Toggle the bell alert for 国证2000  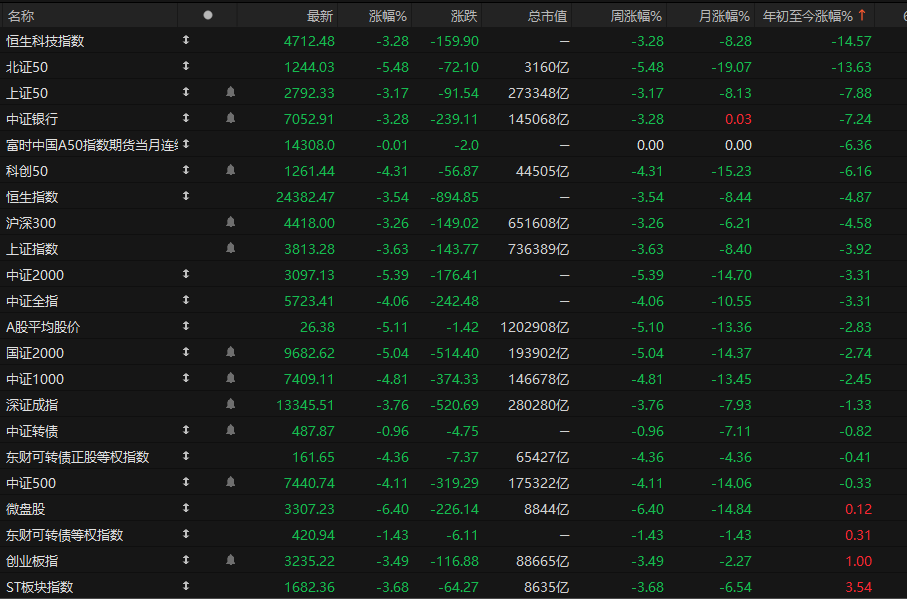230,352
